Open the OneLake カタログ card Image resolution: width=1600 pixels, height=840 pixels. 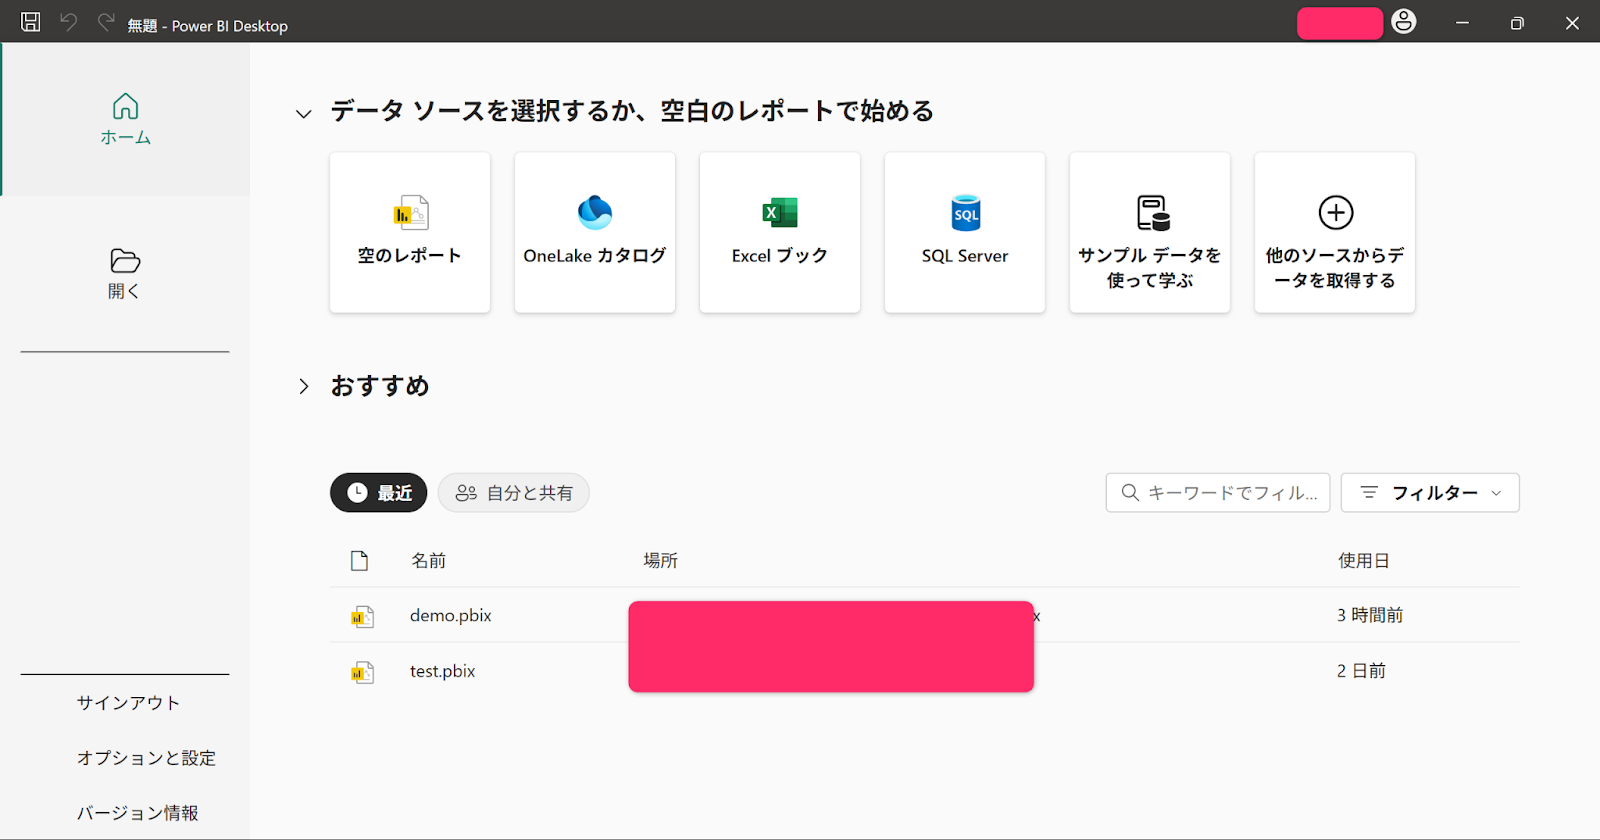pos(595,232)
